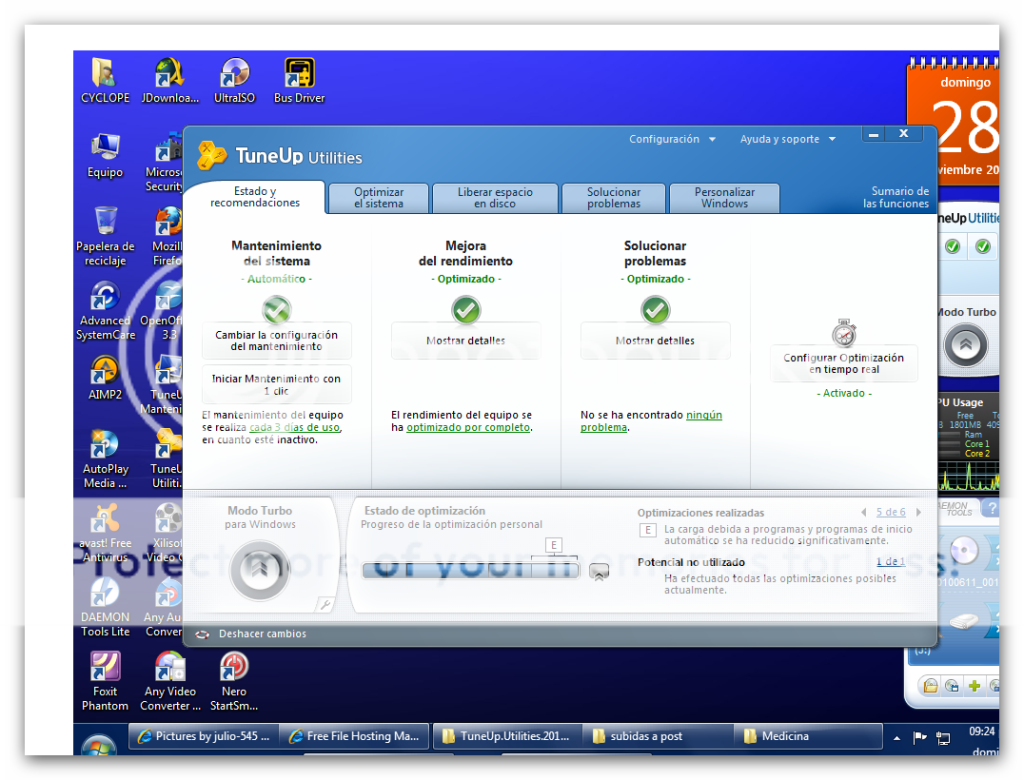The width and height of the screenshot is (1024, 780).
Task: Click the real-time optimization stopwatch icon
Action: (844, 333)
